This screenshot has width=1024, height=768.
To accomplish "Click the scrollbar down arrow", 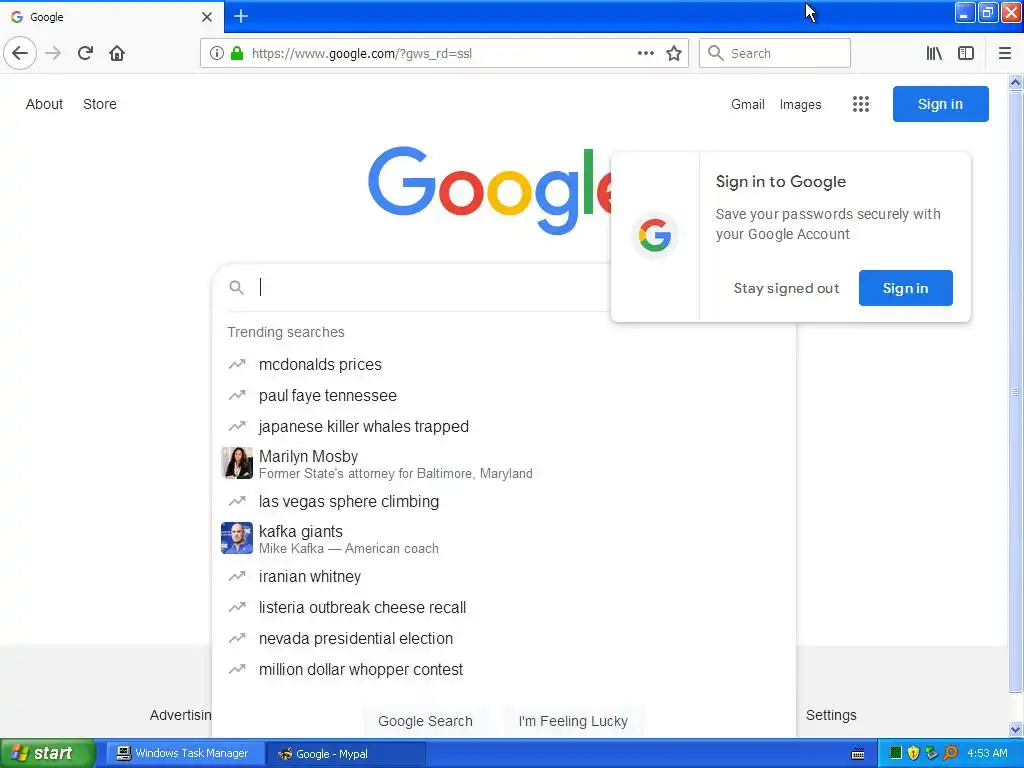I will pyautogui.click(x=1015, y=729).
